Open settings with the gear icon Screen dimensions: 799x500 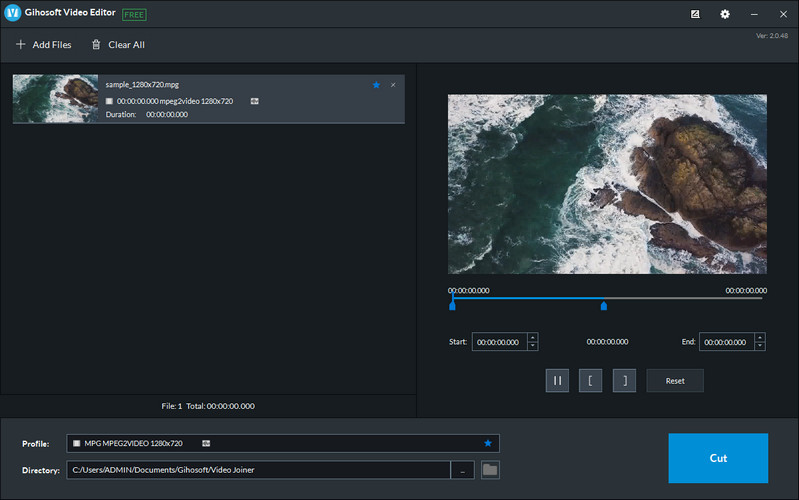pos(725,14)
